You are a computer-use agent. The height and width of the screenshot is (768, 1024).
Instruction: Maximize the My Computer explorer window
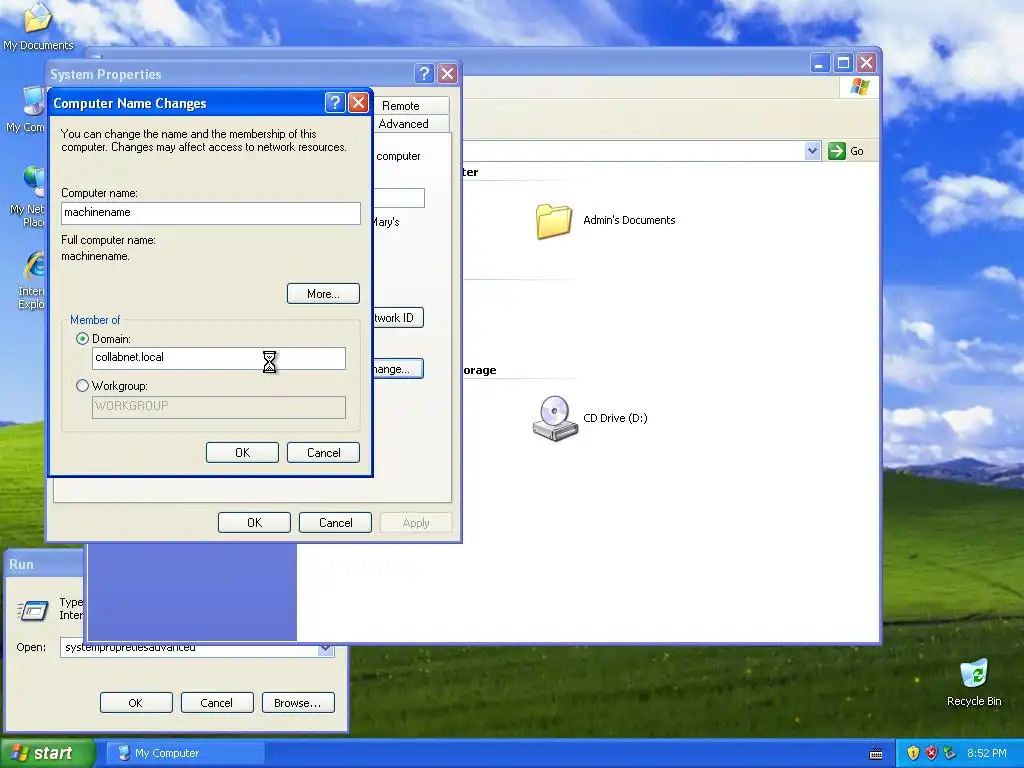(x=843, y=63)
